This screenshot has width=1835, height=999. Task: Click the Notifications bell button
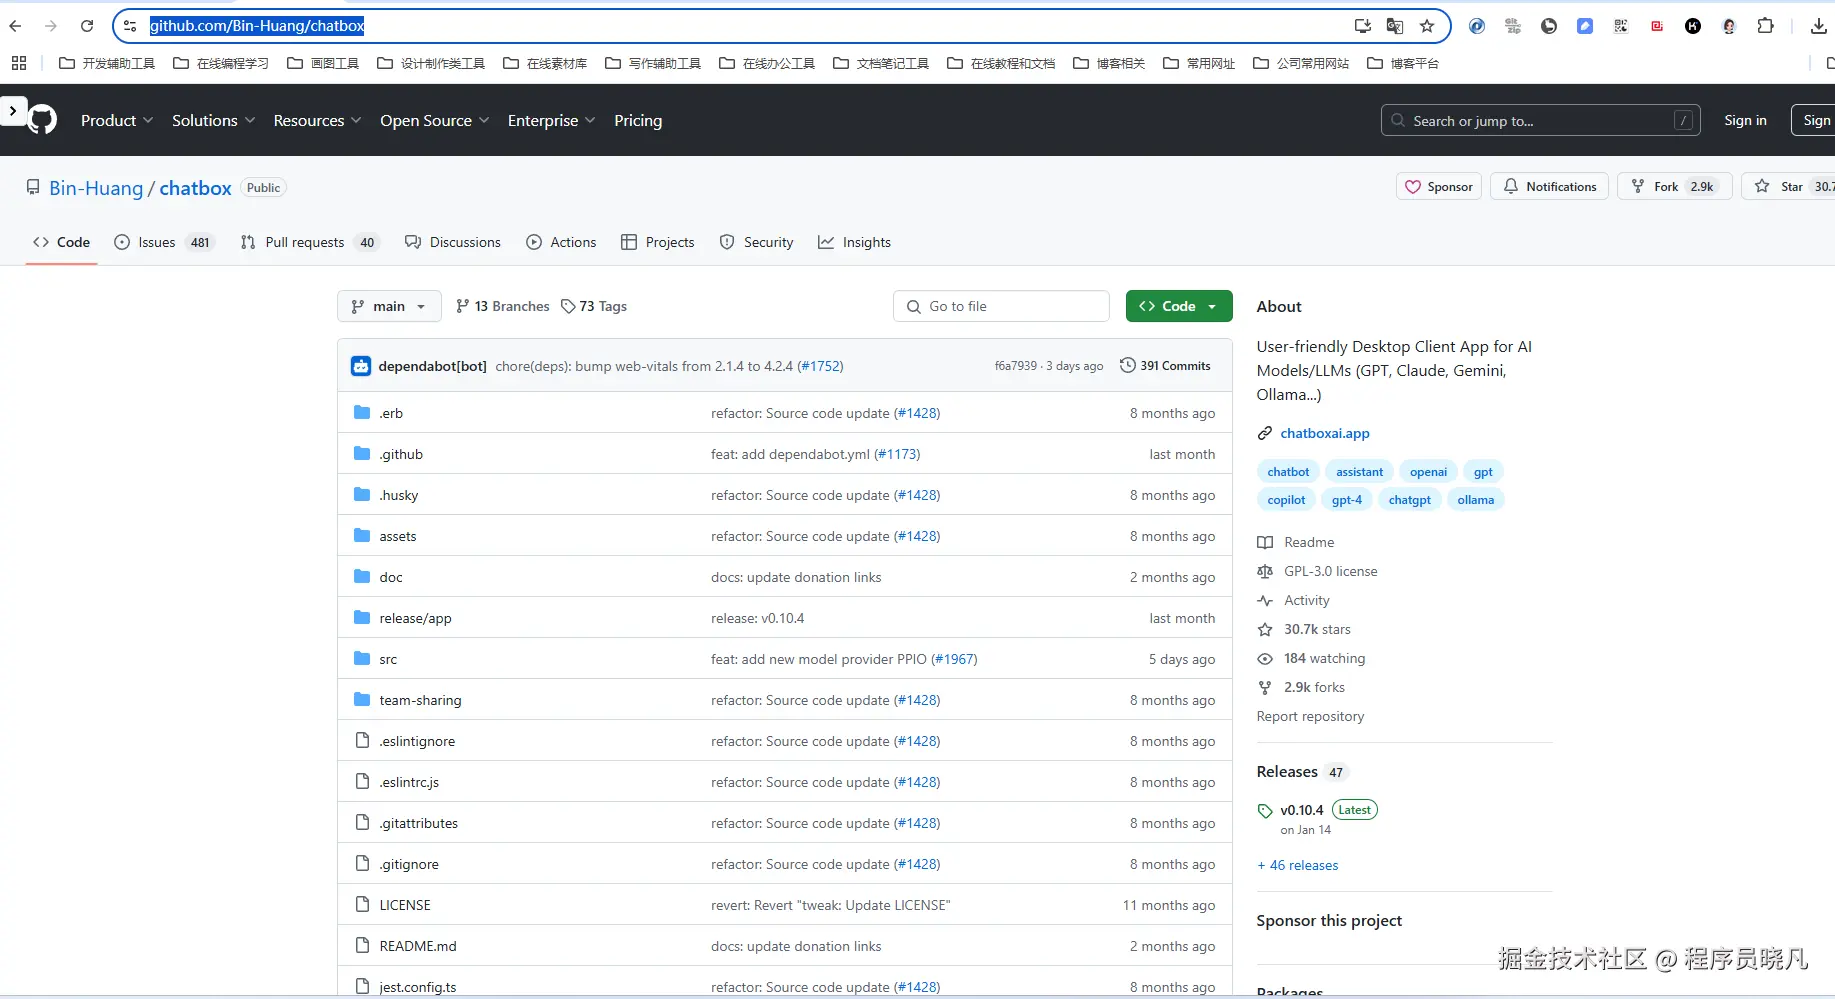click(x=1550, y=187)
